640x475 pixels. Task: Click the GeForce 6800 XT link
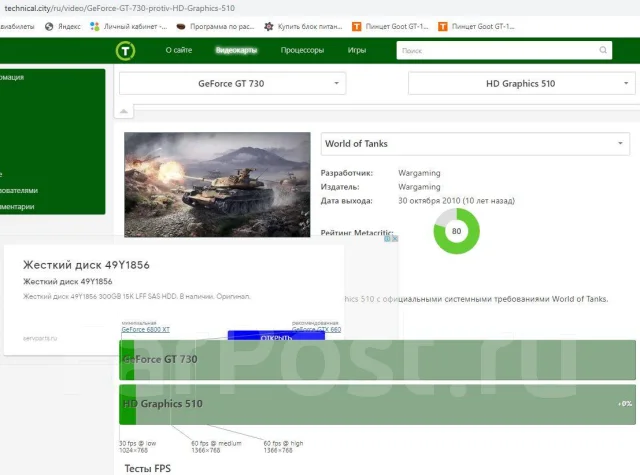pyautogui.click(x=145, y=329)
